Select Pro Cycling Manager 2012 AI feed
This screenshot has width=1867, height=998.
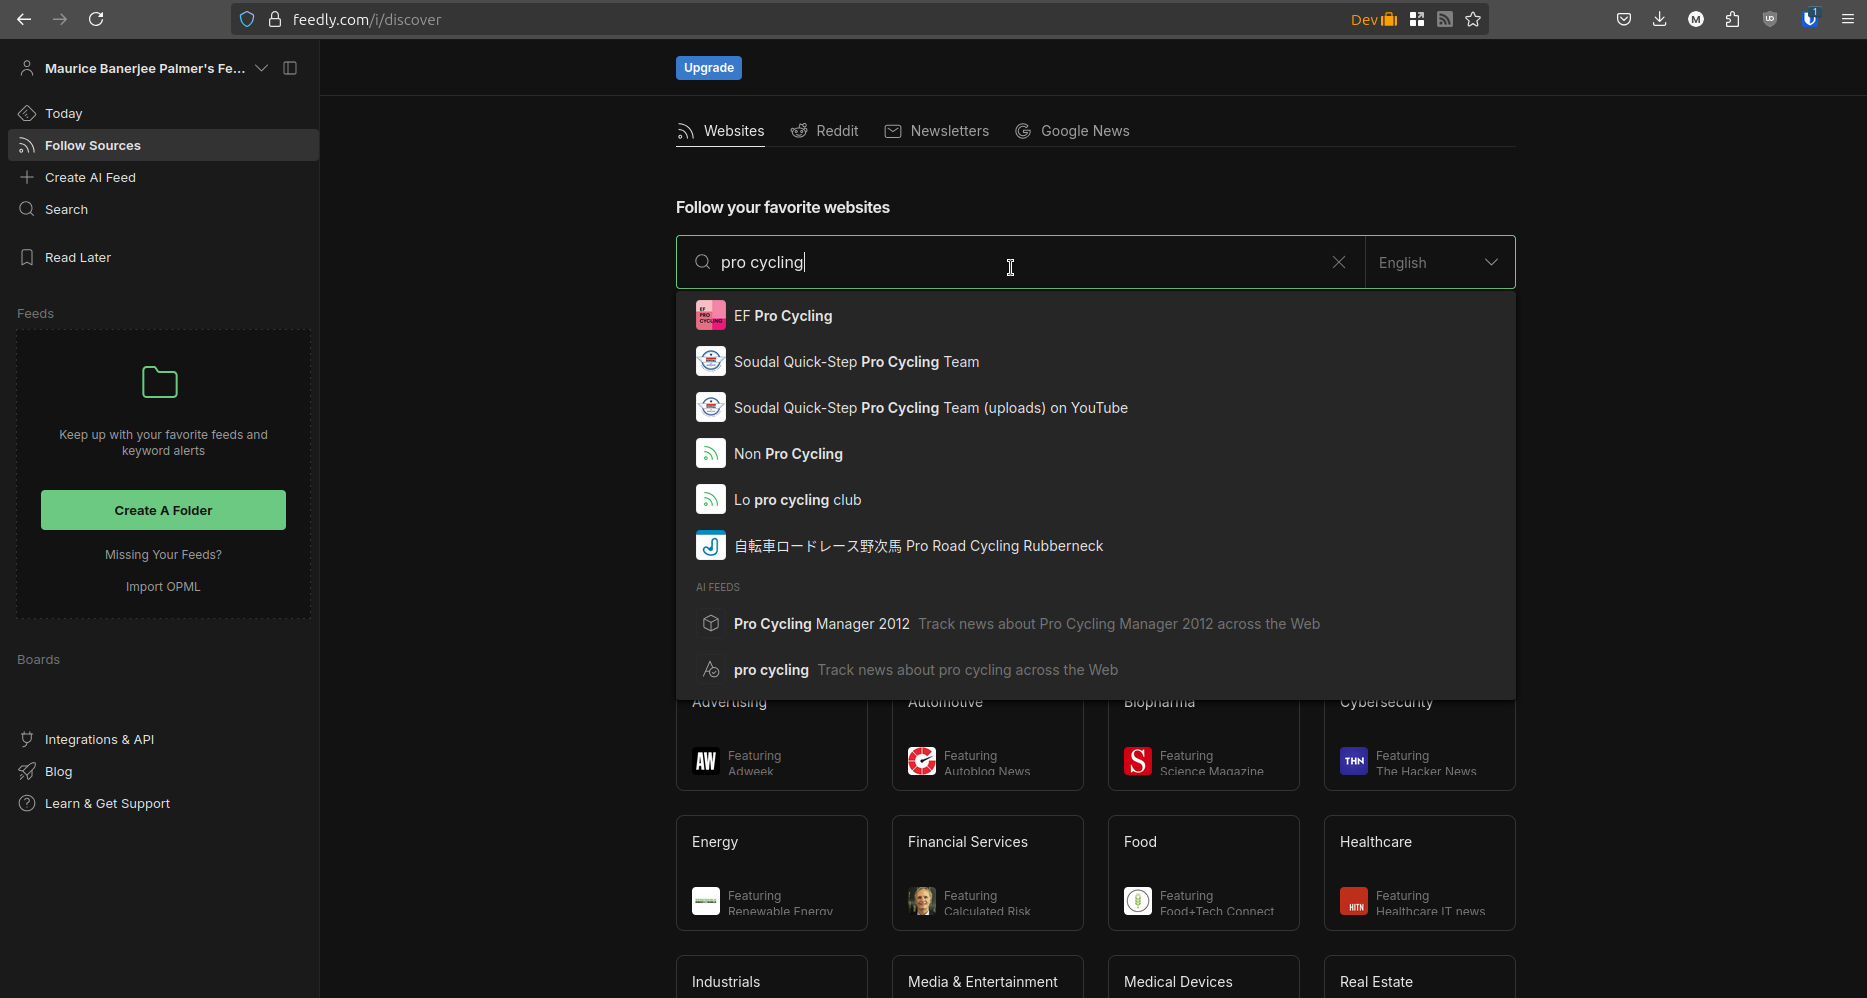821,624
